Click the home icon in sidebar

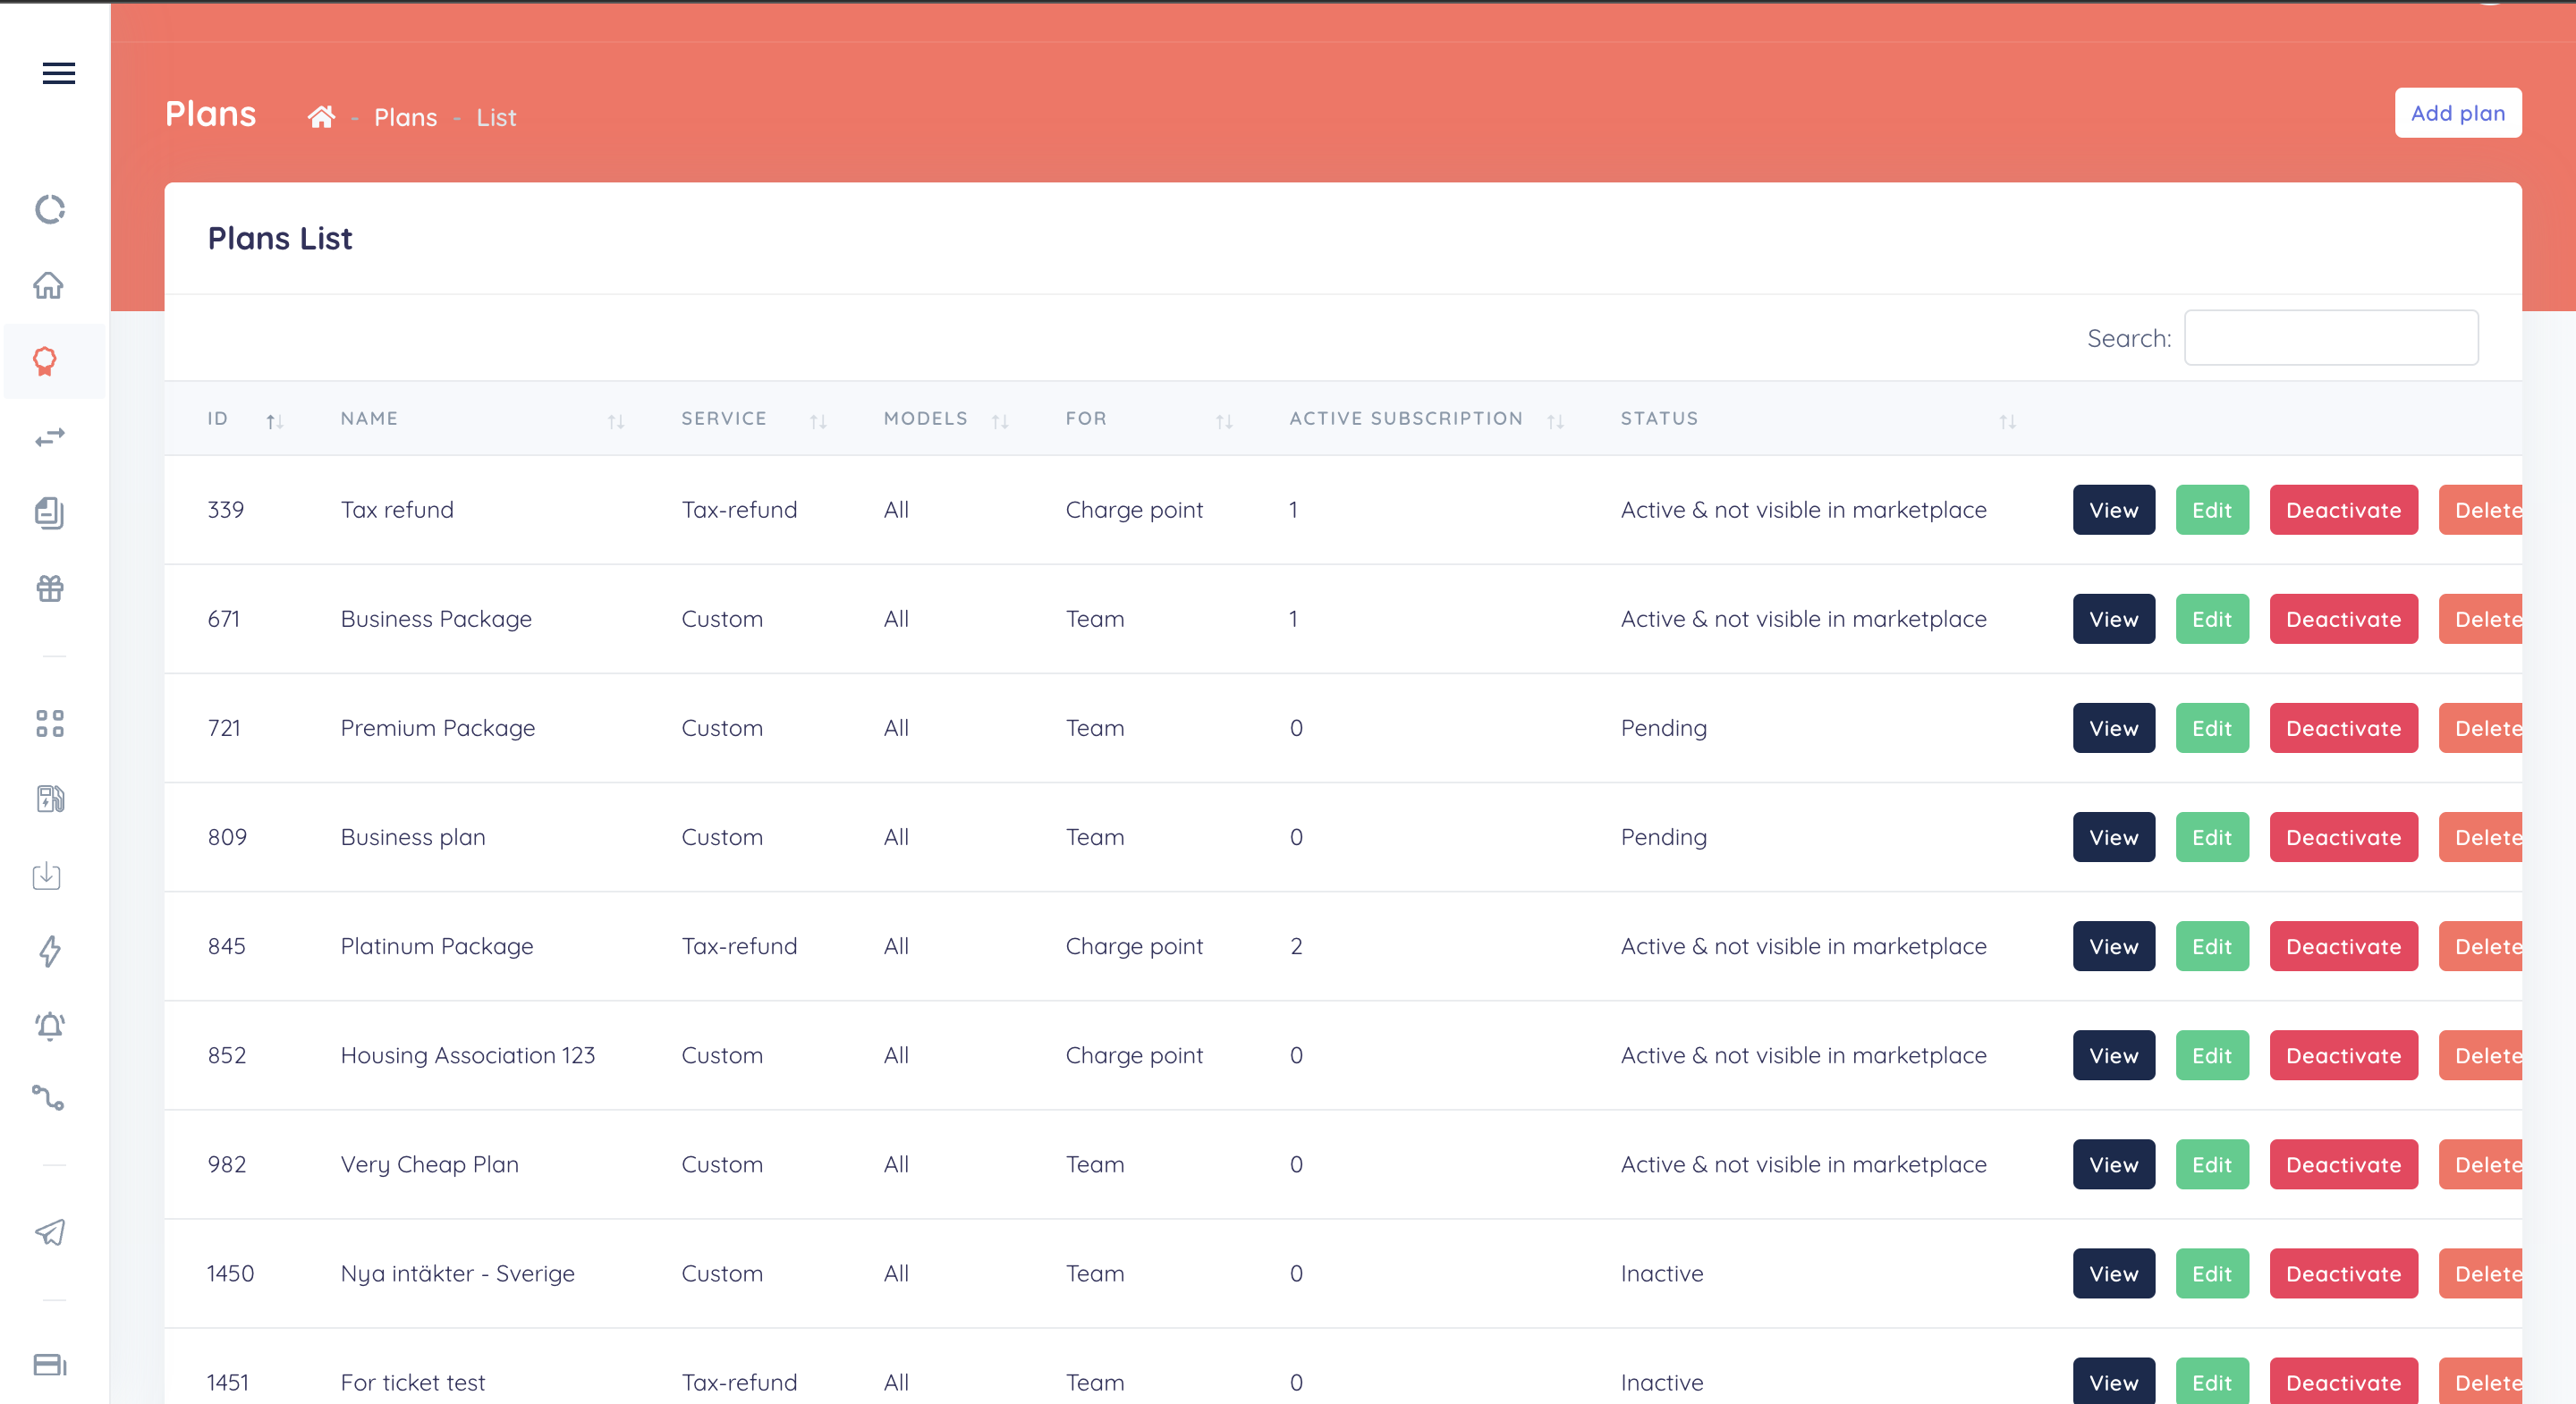[x=49, y=286]
